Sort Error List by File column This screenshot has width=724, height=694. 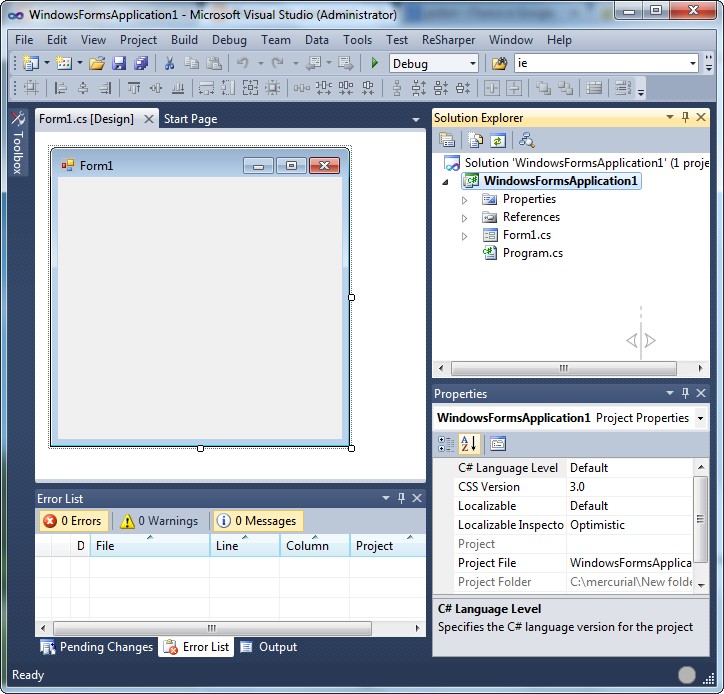[150, 545]
